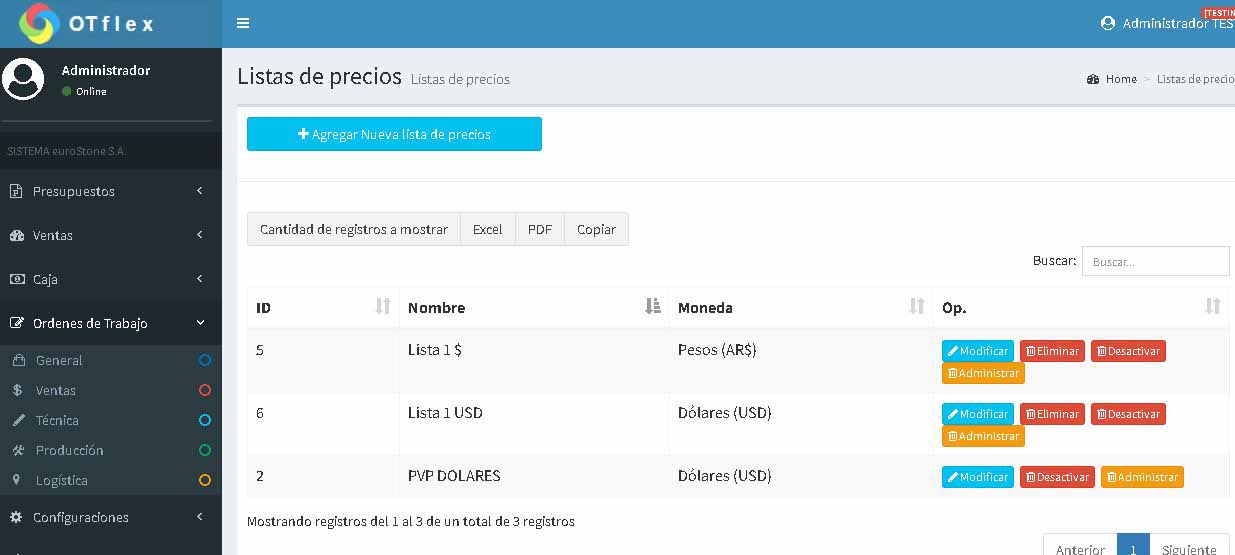Select the Técnica submenu item
This screenshot has height=555, width=1235.
(57, 420)
